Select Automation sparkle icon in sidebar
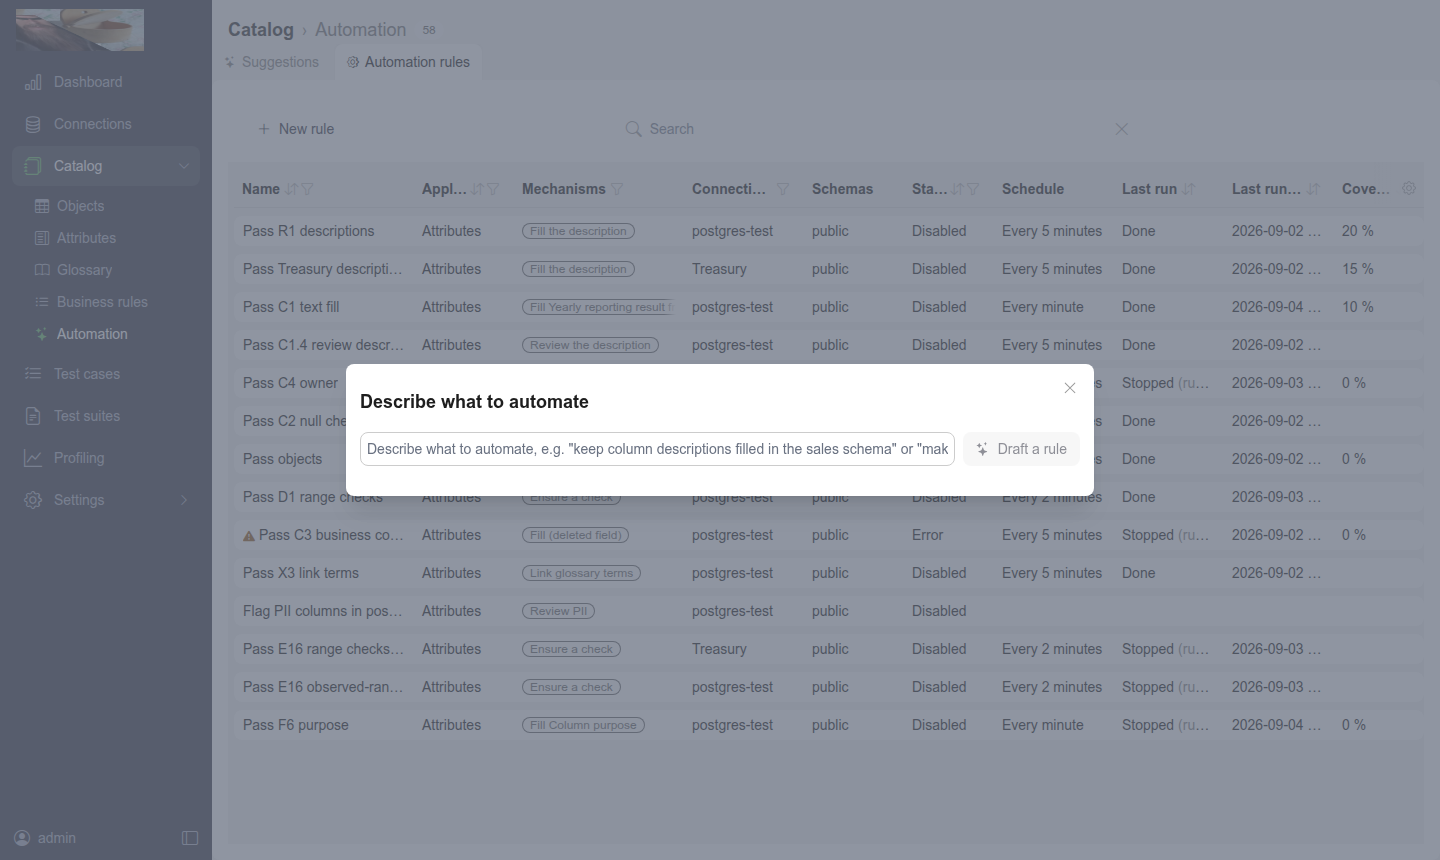Image resolution: width=1440 pixels, height=860 pixels. point(42,334)
